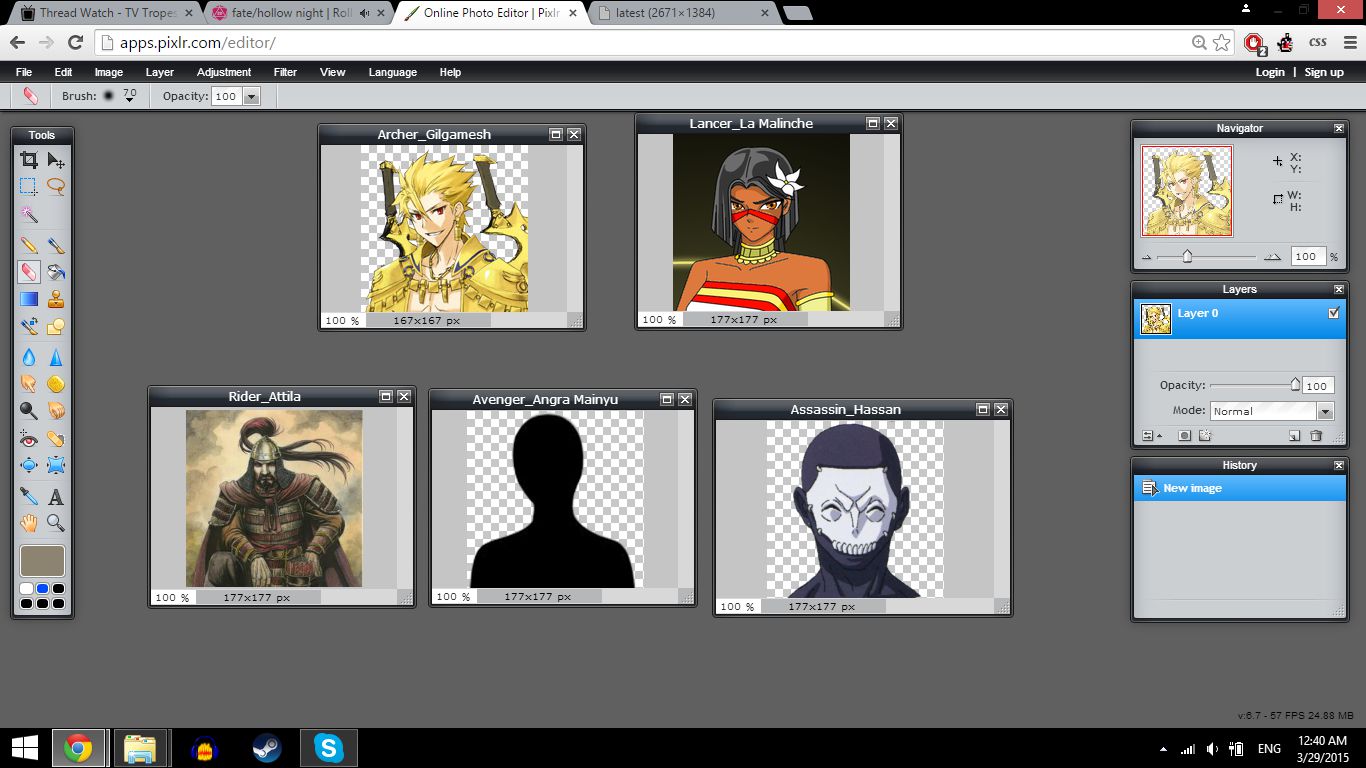The width and height of the screenshot is (1366, 768).
Task: Select the Pinch tool
Action: click(x=56, y=465)
